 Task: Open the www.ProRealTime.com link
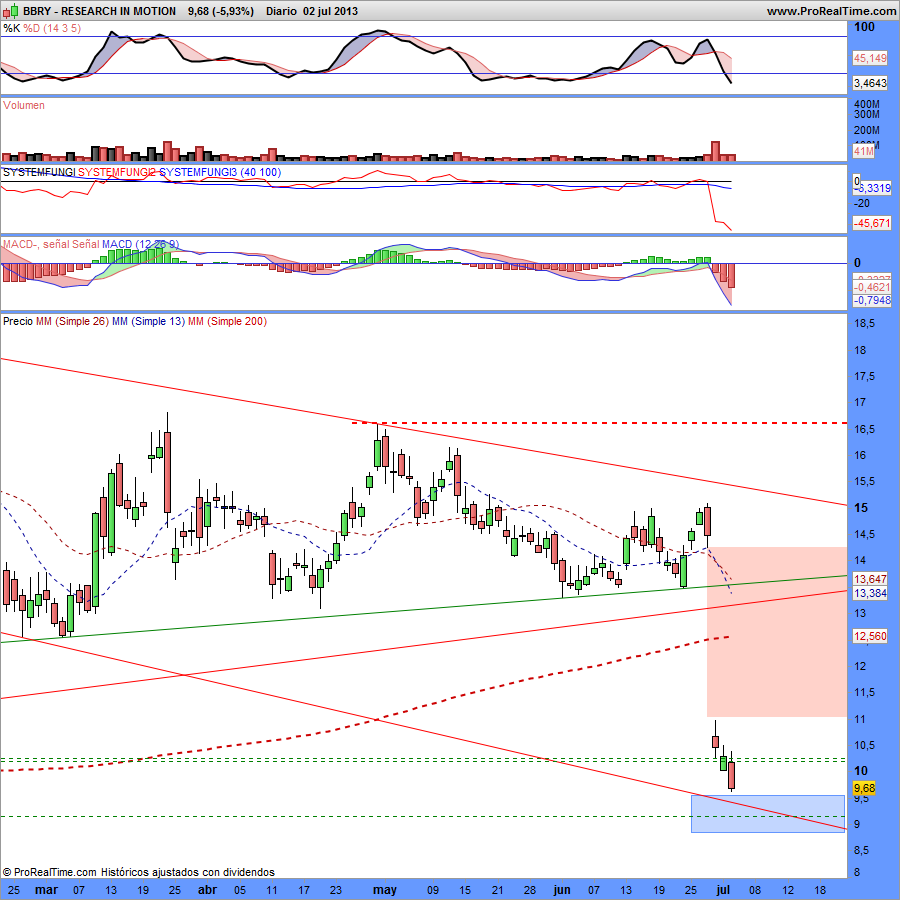click(x=831, y=11)
